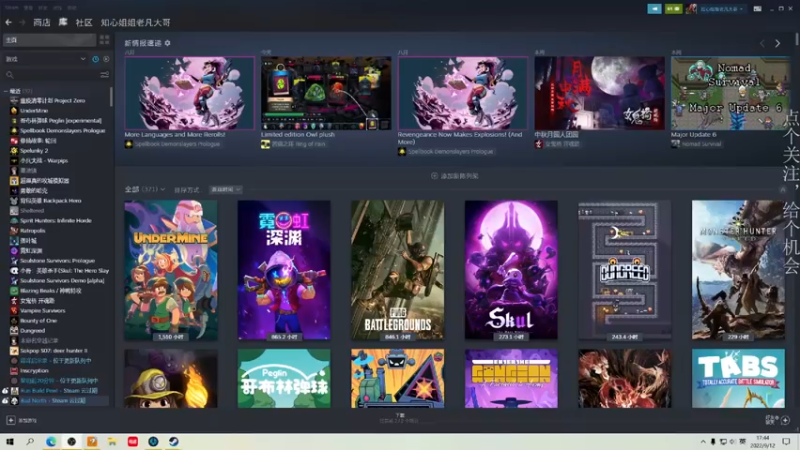Viewport: 800px width, 450px height.
Task: Click the add a game plus icon
Action: pyautogui.click(x=10, y=420)
